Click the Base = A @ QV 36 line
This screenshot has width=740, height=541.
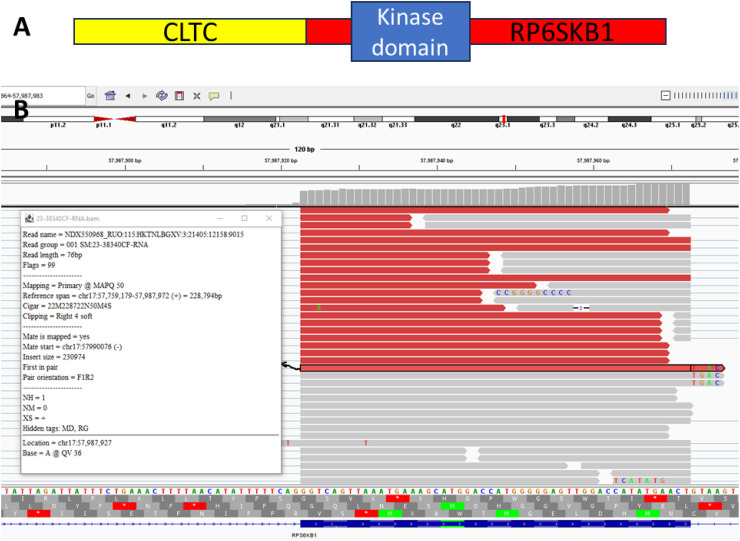pyautogui.click(x=52, y=453)
